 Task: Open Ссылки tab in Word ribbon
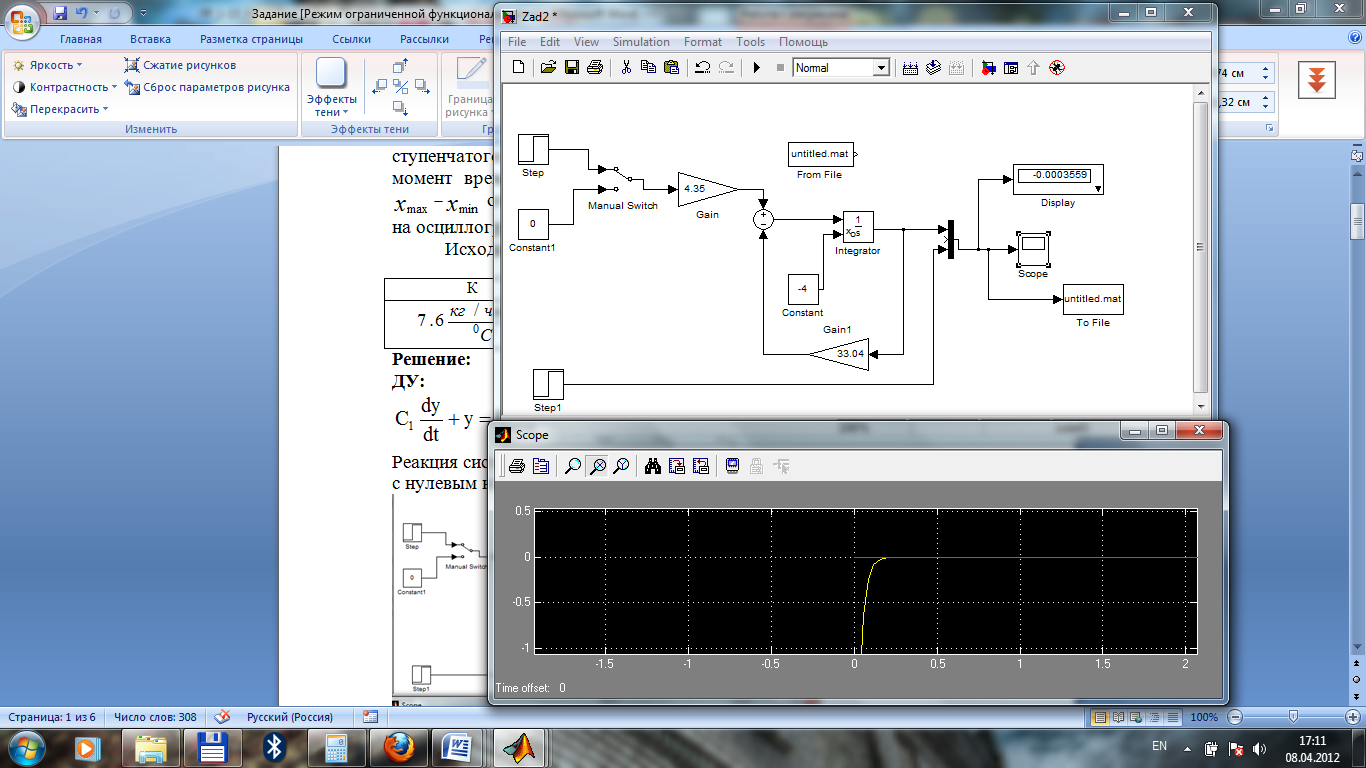351,39
